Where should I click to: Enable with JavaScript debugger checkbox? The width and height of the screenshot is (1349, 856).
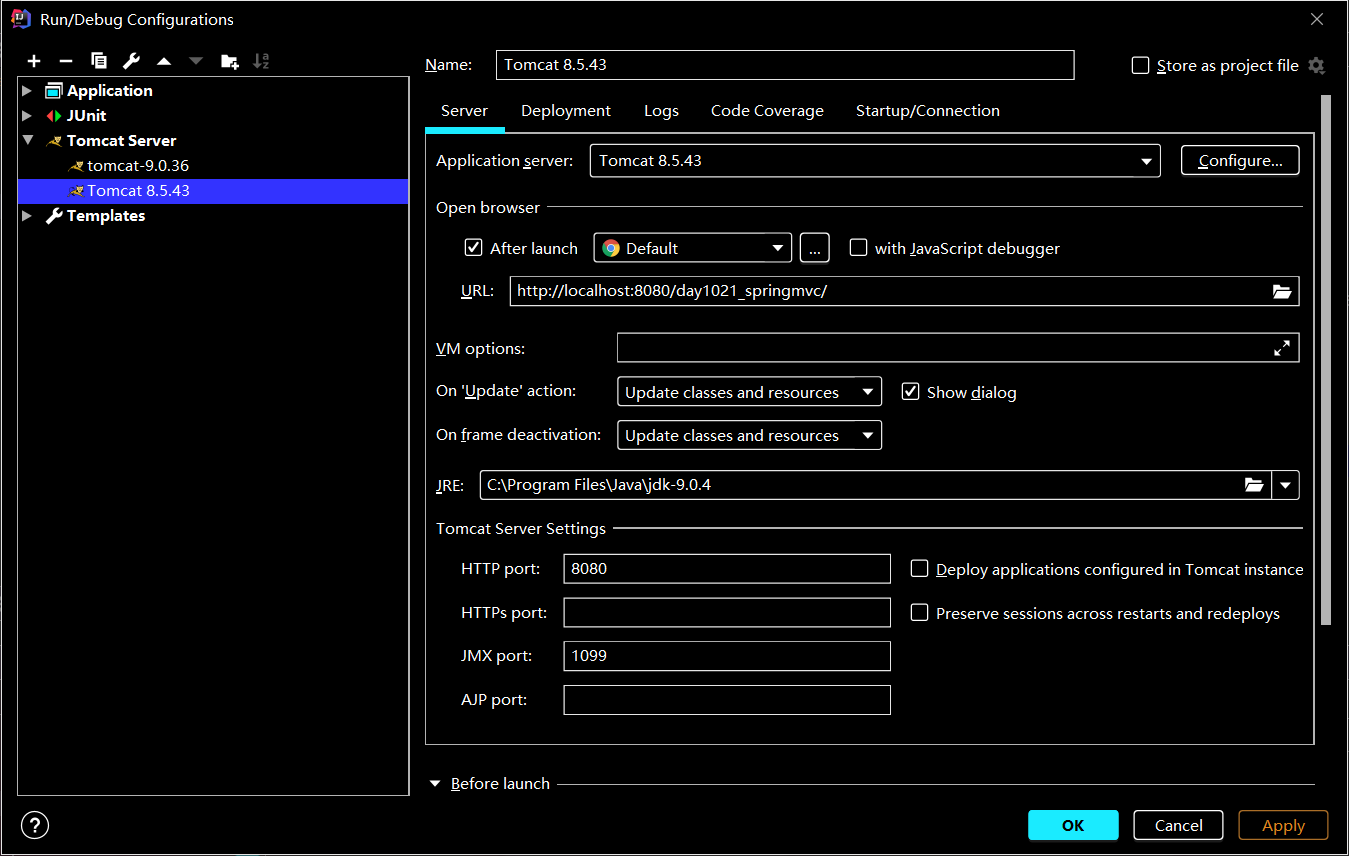tap(858, 248)
